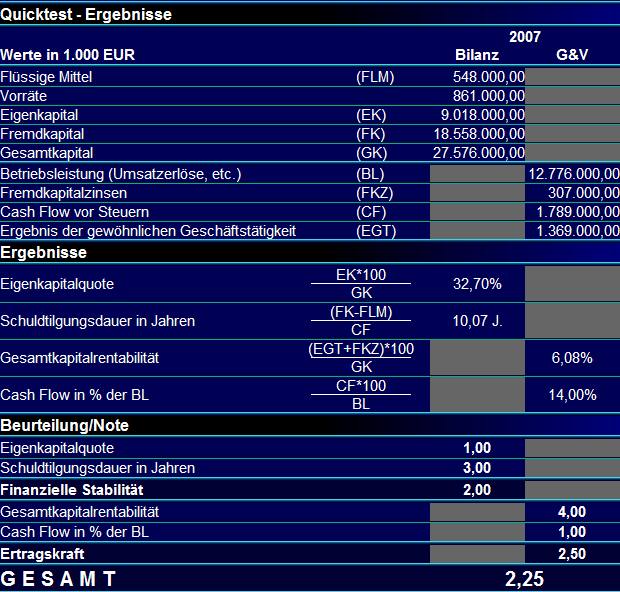The image size is (620, 592).
Task: Click the Cash Flow vor Steuern value 1.789.000,00
Action: pos(578,212)
